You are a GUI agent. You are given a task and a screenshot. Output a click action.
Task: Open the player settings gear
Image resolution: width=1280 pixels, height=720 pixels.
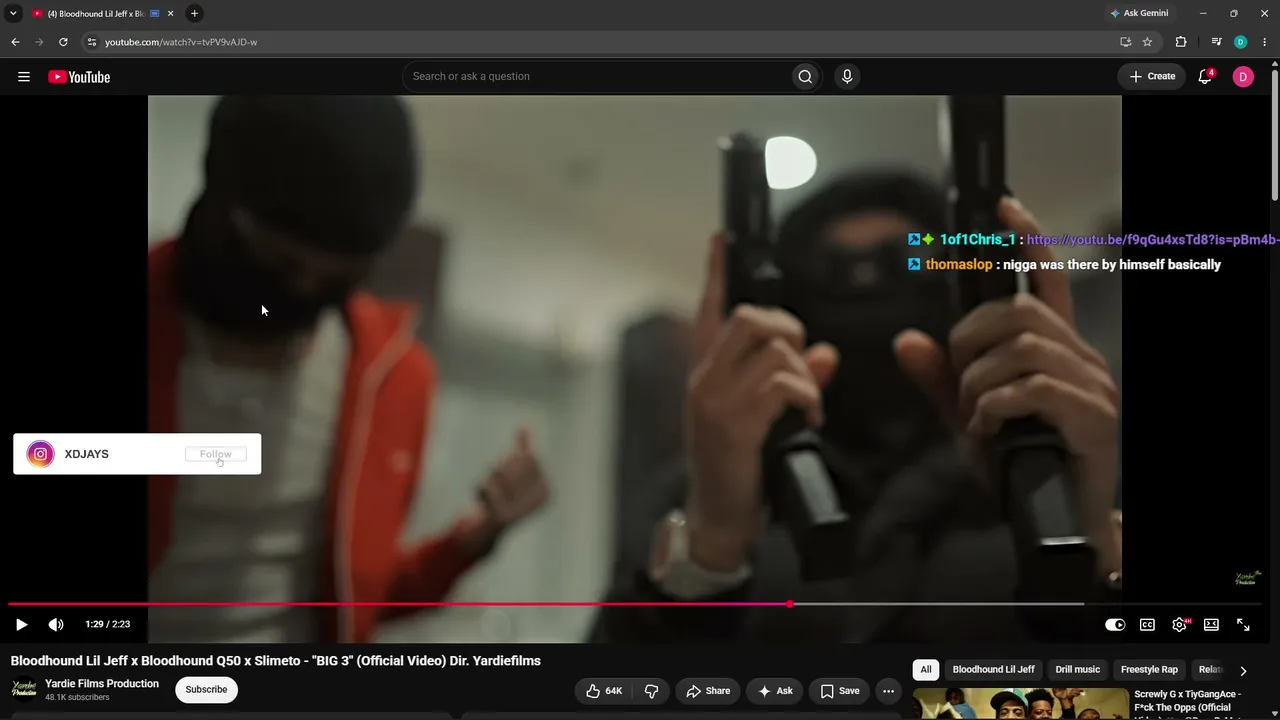click(1180, 625)
